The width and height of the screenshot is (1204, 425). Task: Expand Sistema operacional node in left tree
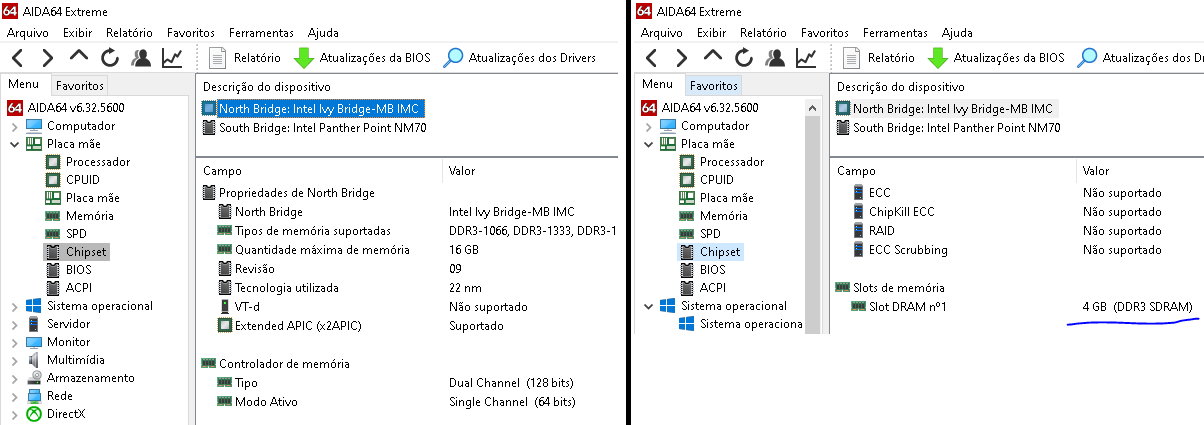click(14, 306)
